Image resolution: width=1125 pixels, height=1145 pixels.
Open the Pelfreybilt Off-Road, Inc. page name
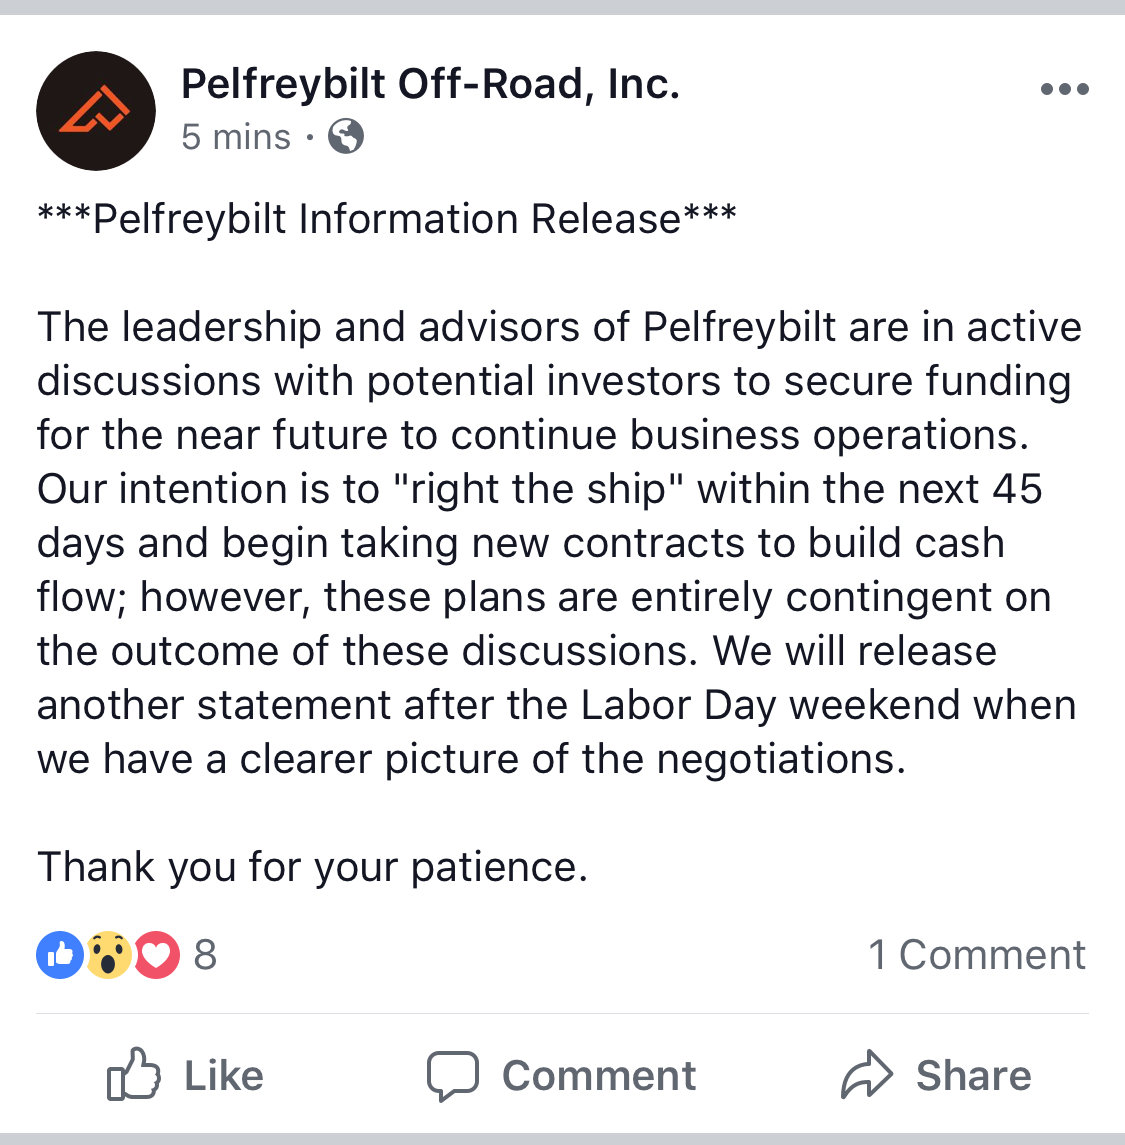[x=431, y=84]
